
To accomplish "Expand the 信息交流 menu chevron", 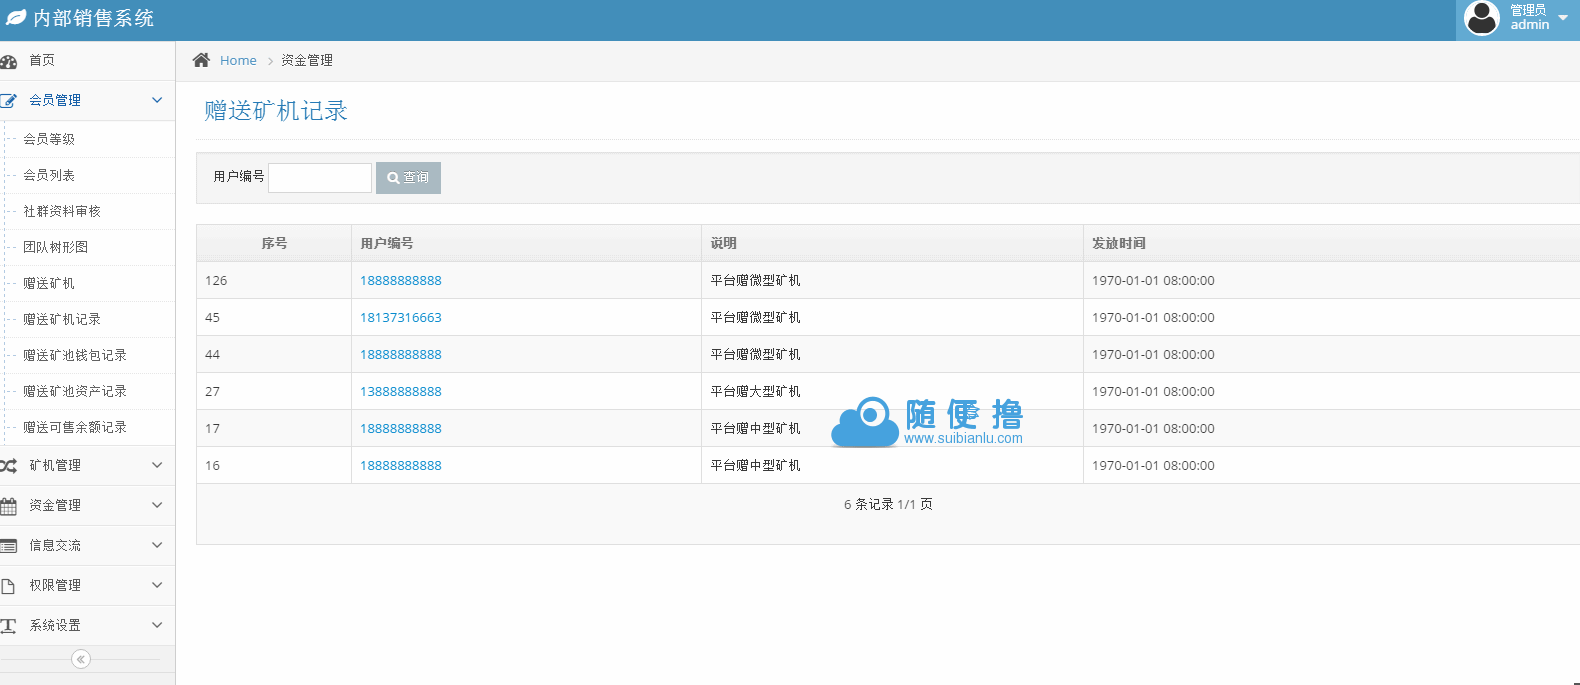I will (157, 545).
